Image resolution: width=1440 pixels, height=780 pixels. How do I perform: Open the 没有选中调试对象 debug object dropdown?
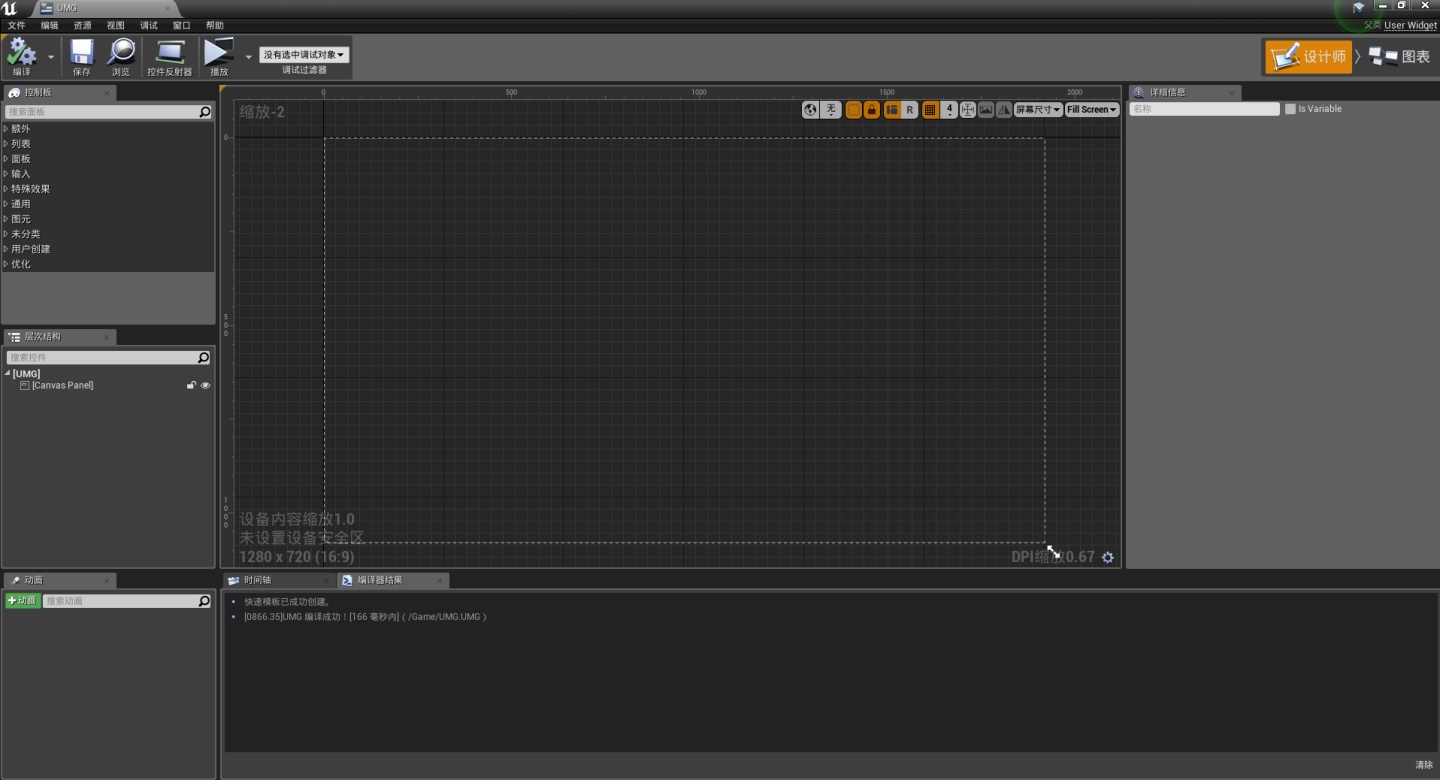304,55
